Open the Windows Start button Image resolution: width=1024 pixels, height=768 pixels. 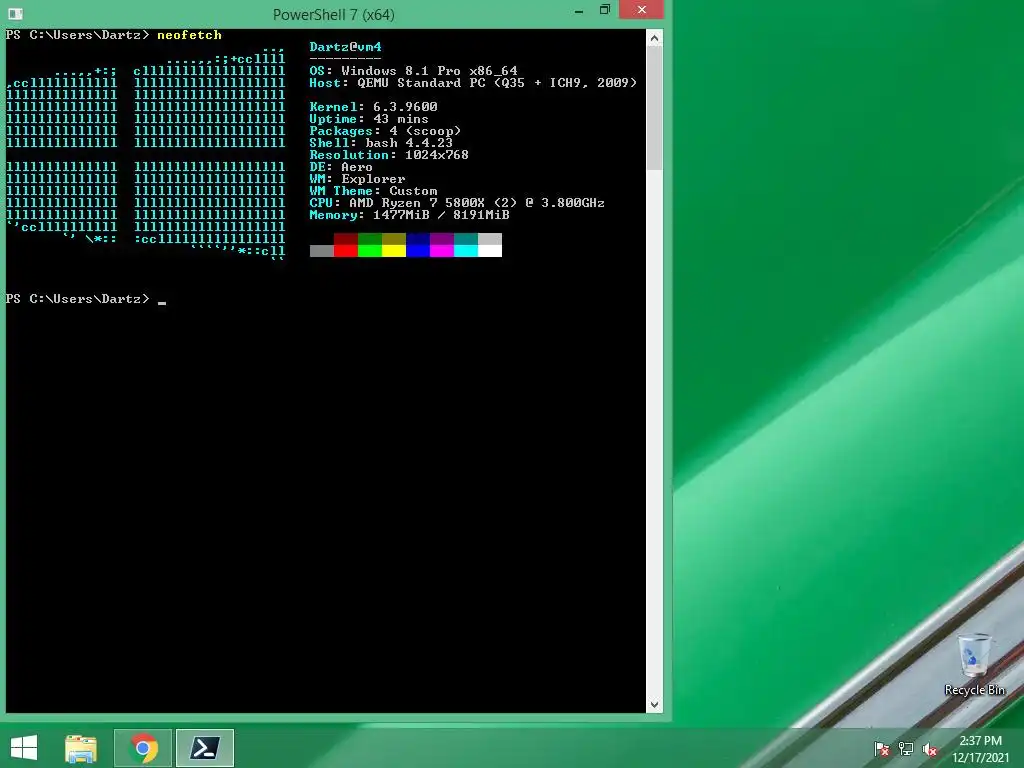(x=24, y=748)
